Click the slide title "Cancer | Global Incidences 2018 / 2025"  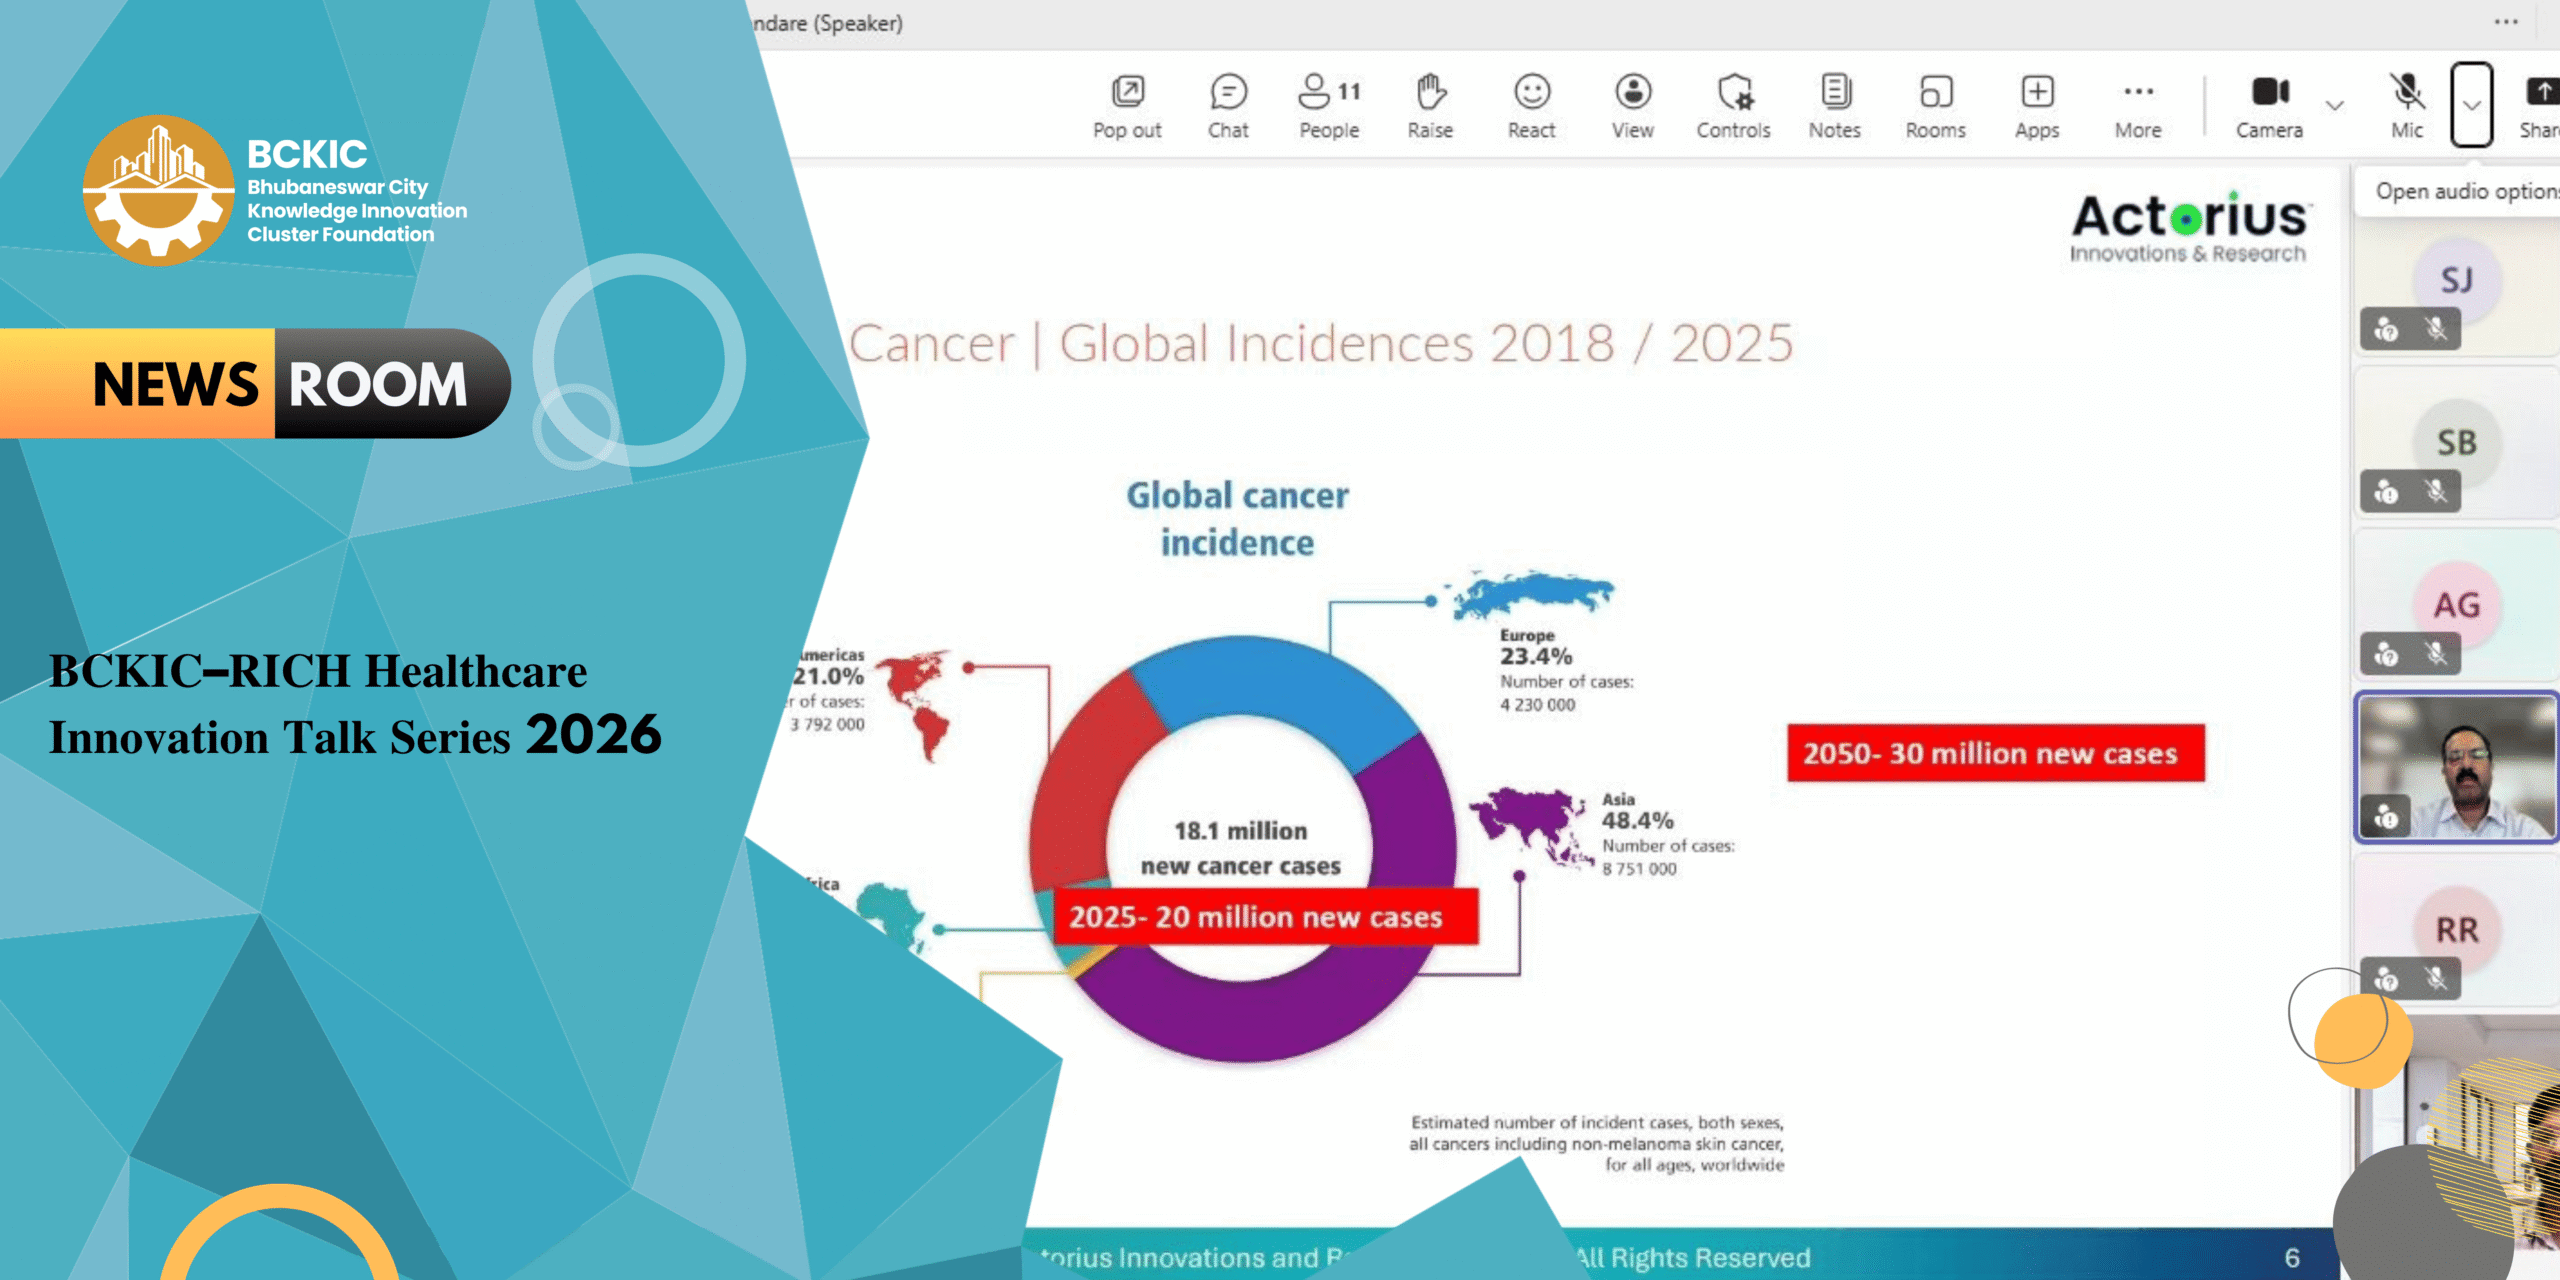pos(1321,343)
